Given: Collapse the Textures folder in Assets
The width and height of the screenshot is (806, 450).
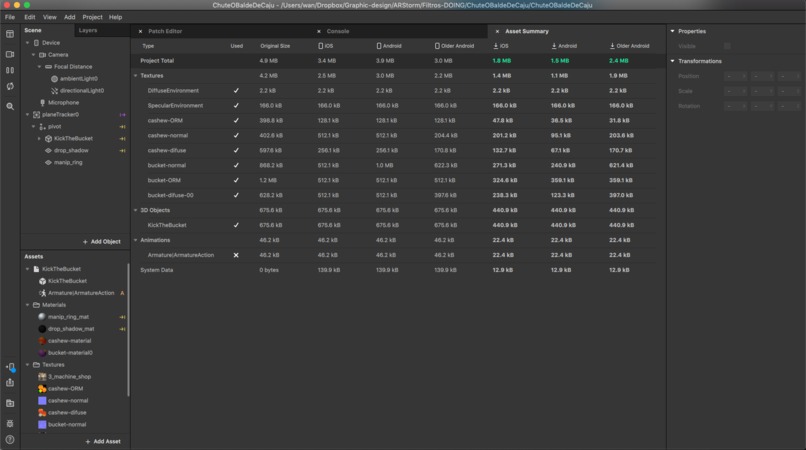Looking at the screenshot, I should tap(28, 365).
